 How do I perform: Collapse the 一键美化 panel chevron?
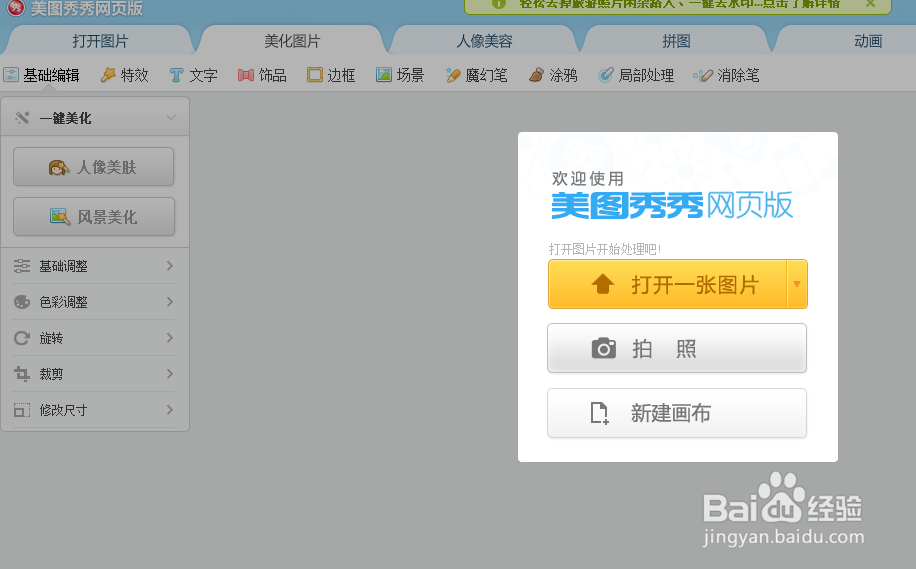click(x=171, y=117)
